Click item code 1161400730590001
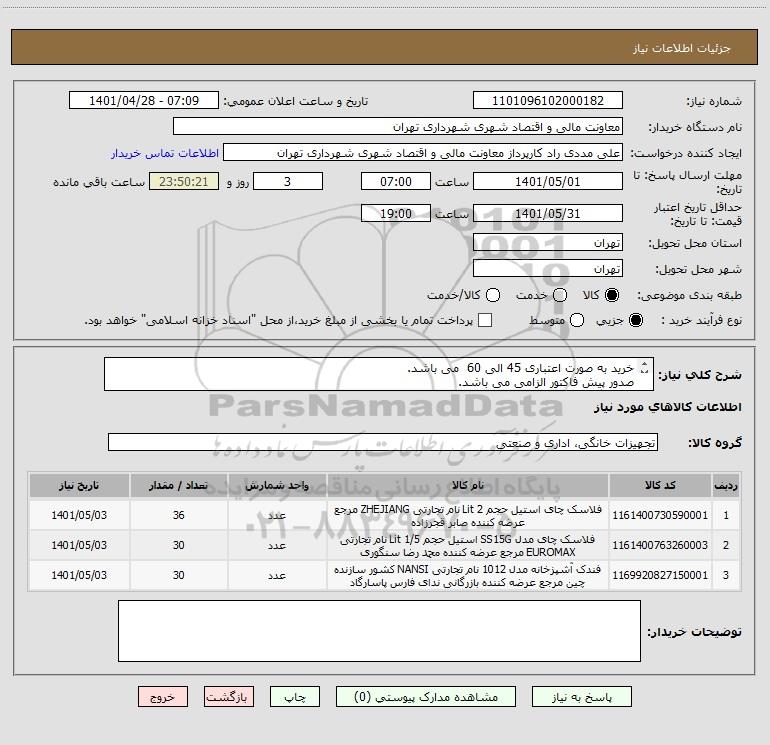This screenshot has height=745, width=770. pos(660,515)
